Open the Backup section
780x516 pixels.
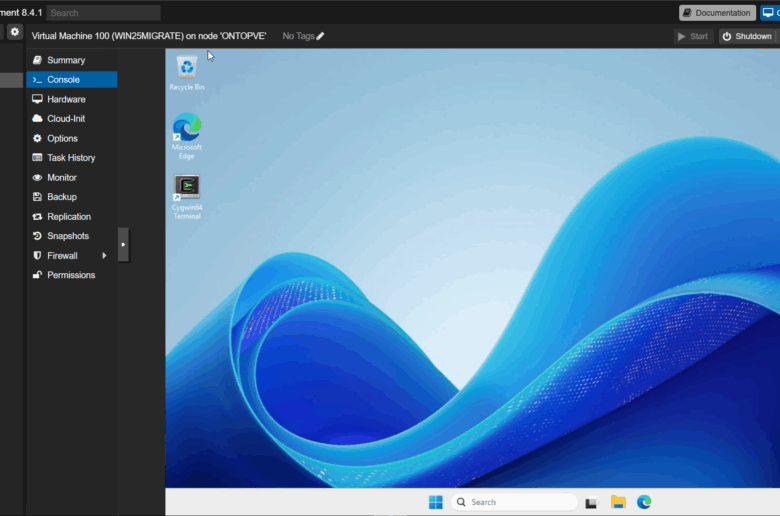(x=72, y=197)
